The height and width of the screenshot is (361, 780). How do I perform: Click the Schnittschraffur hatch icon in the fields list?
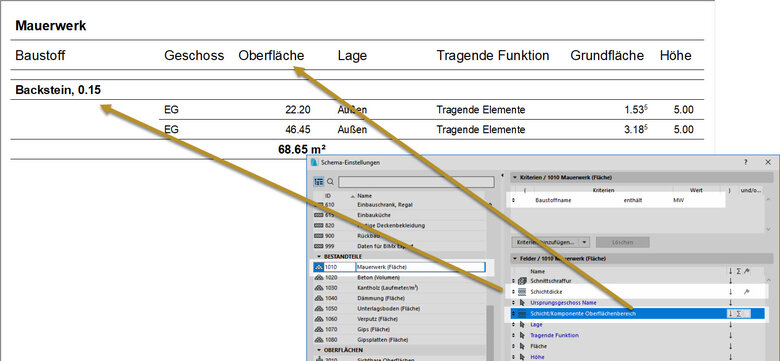tap(522, 281)
